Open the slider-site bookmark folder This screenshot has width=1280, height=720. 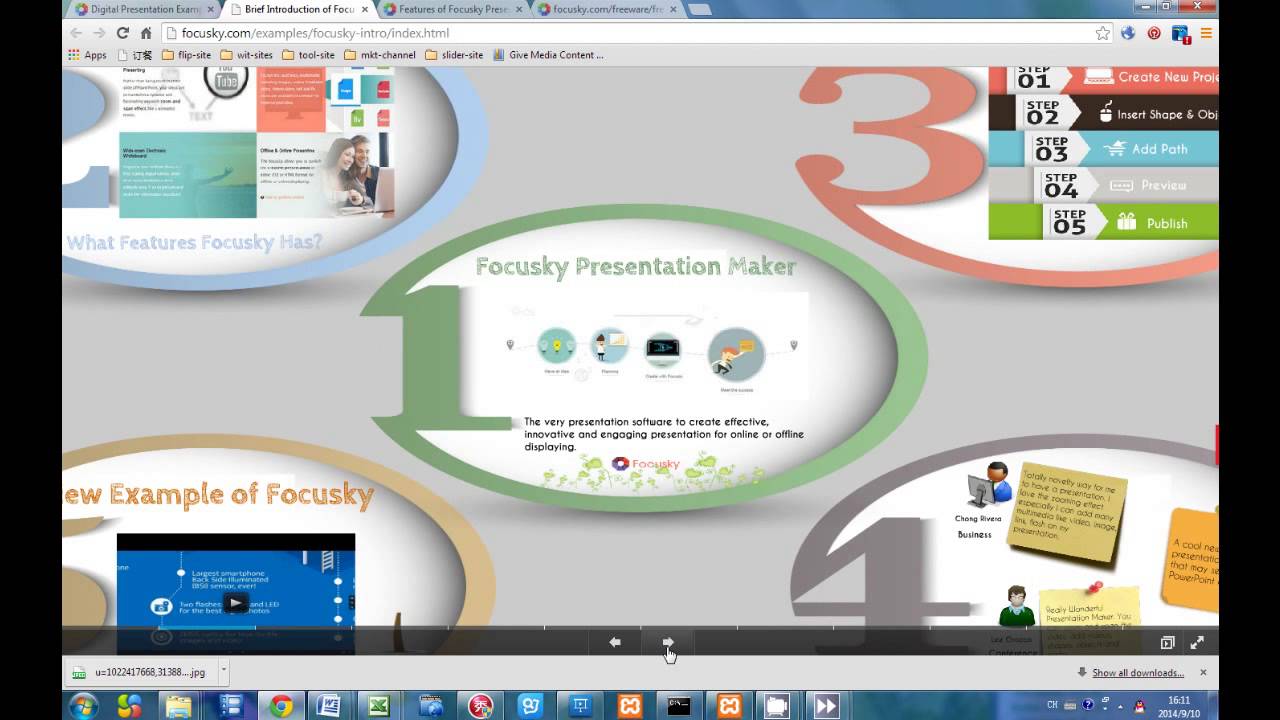pos(454,55)
